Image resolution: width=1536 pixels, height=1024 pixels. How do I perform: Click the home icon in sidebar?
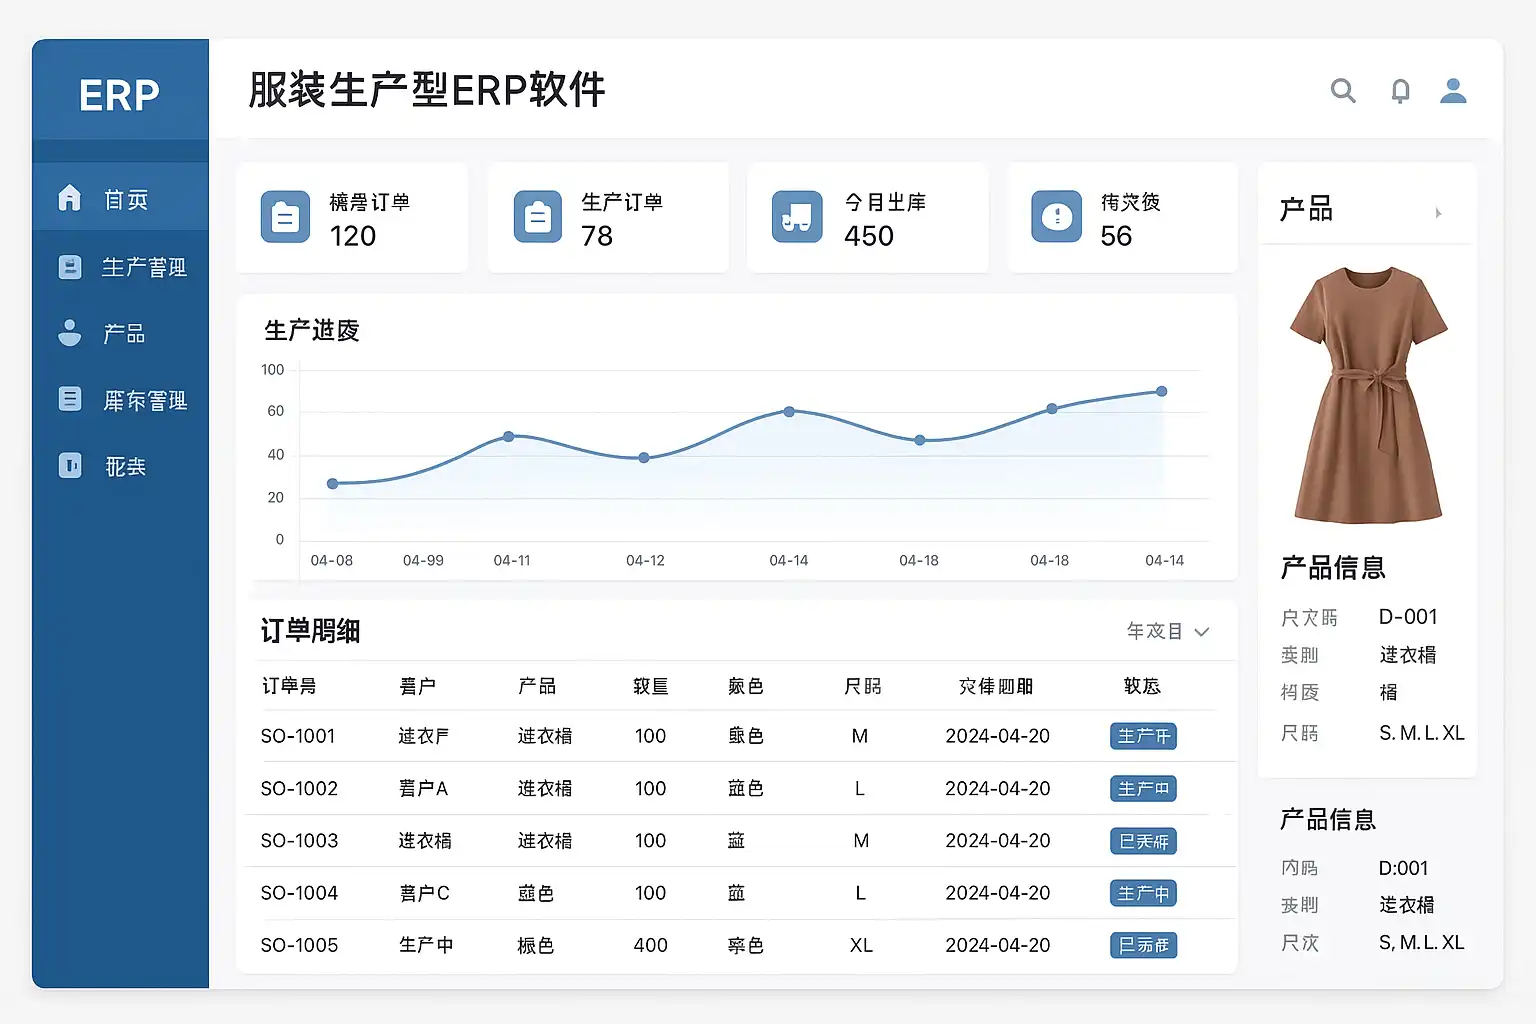point(70,198)
